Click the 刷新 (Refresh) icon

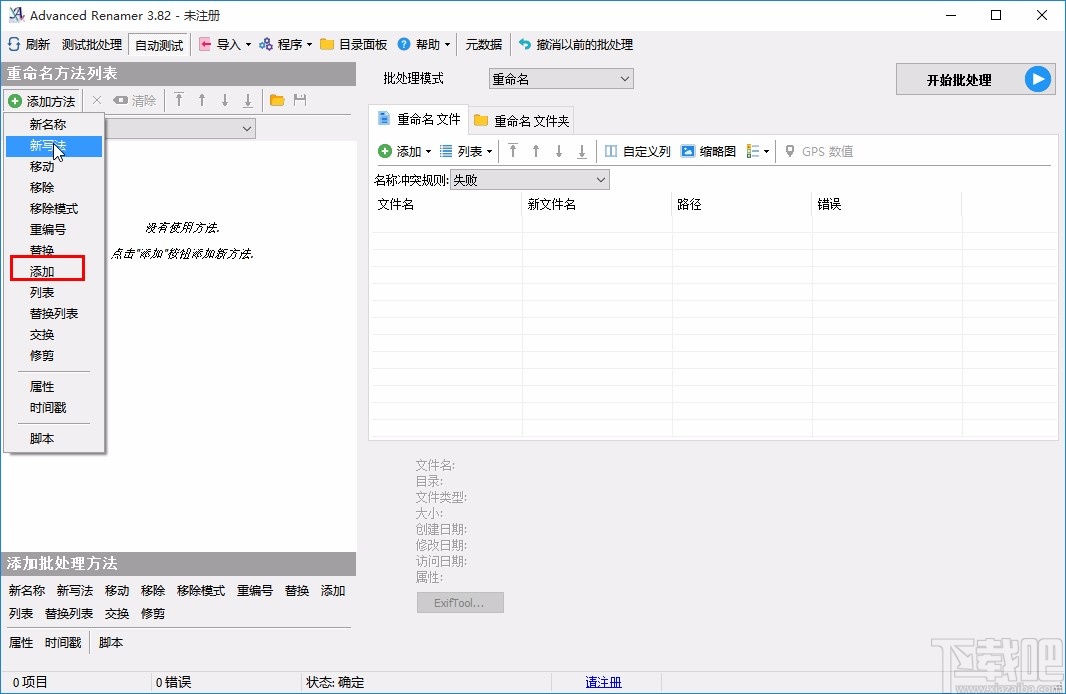13,44
